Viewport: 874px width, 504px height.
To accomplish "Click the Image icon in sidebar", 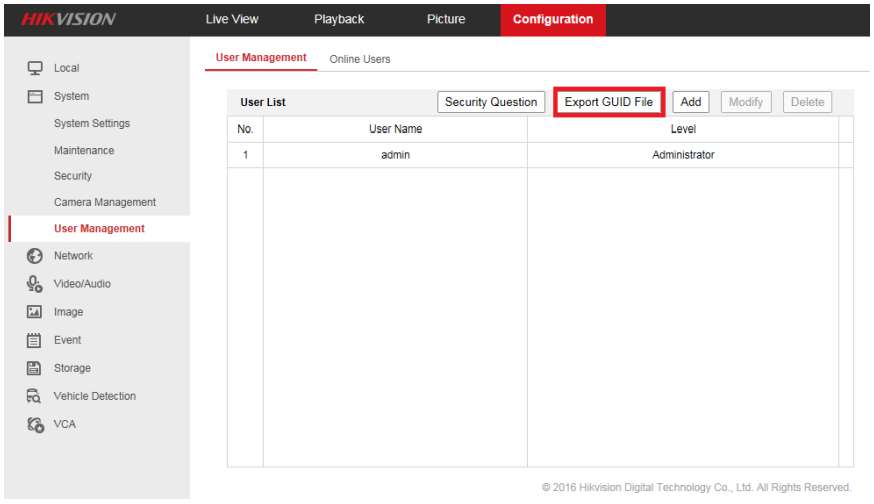I will click(34, 312).
